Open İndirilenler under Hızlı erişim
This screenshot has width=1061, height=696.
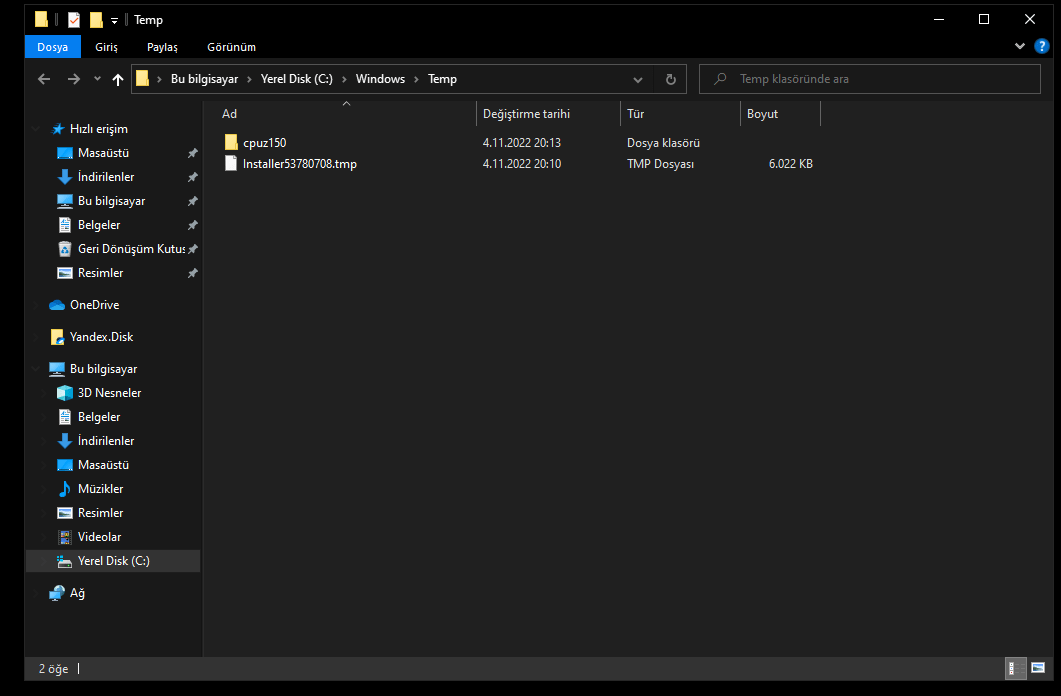coord(106,177)
